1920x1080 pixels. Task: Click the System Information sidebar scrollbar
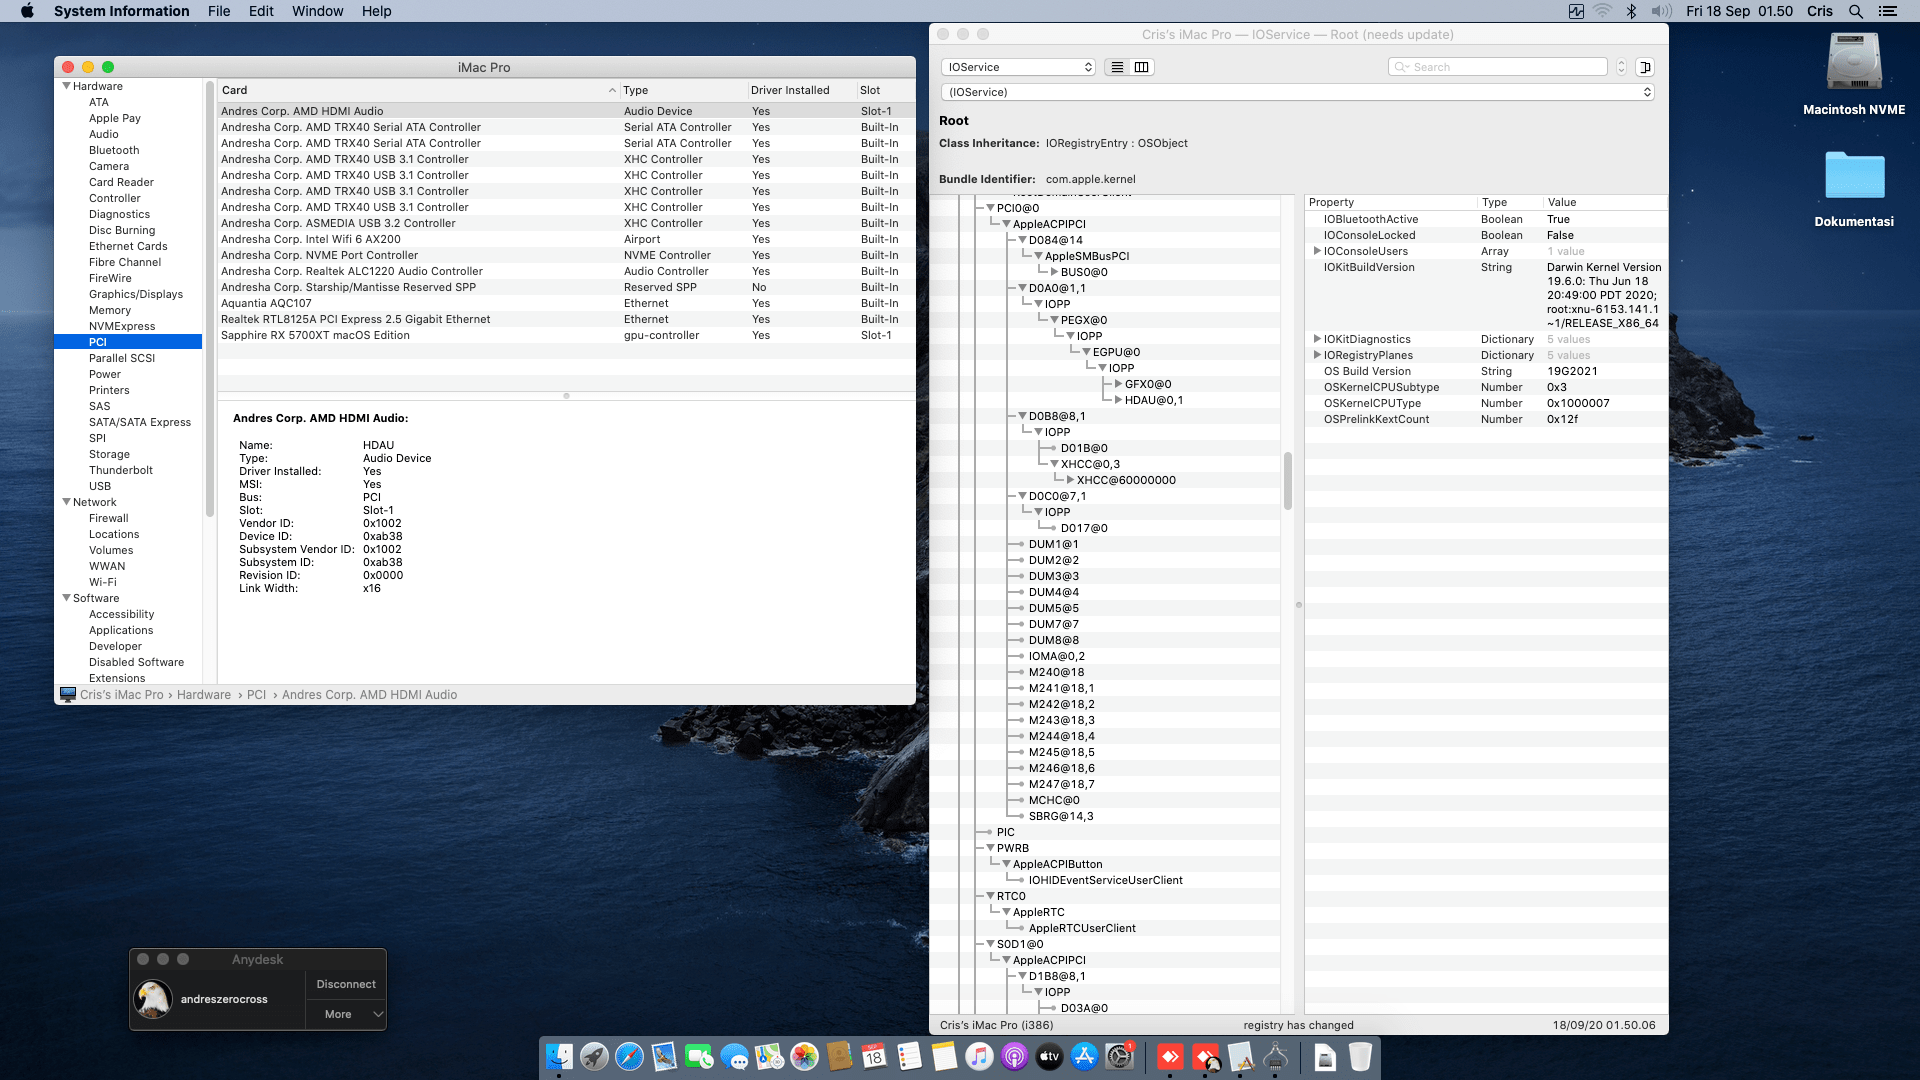coord(210,298)
